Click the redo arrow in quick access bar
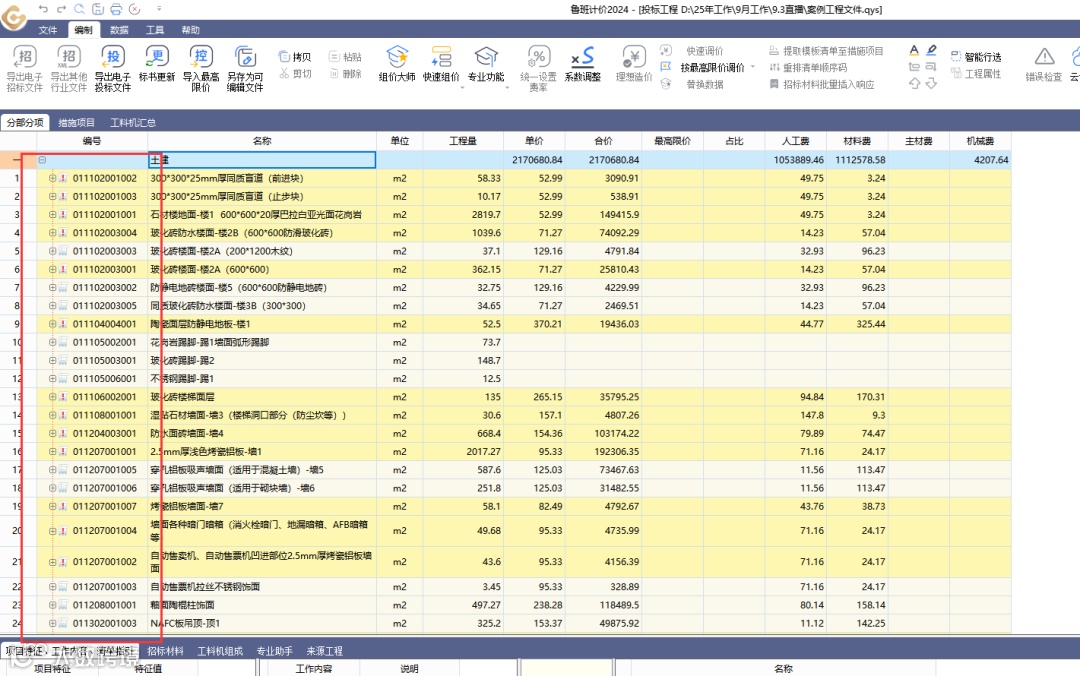 click(61, 9)
